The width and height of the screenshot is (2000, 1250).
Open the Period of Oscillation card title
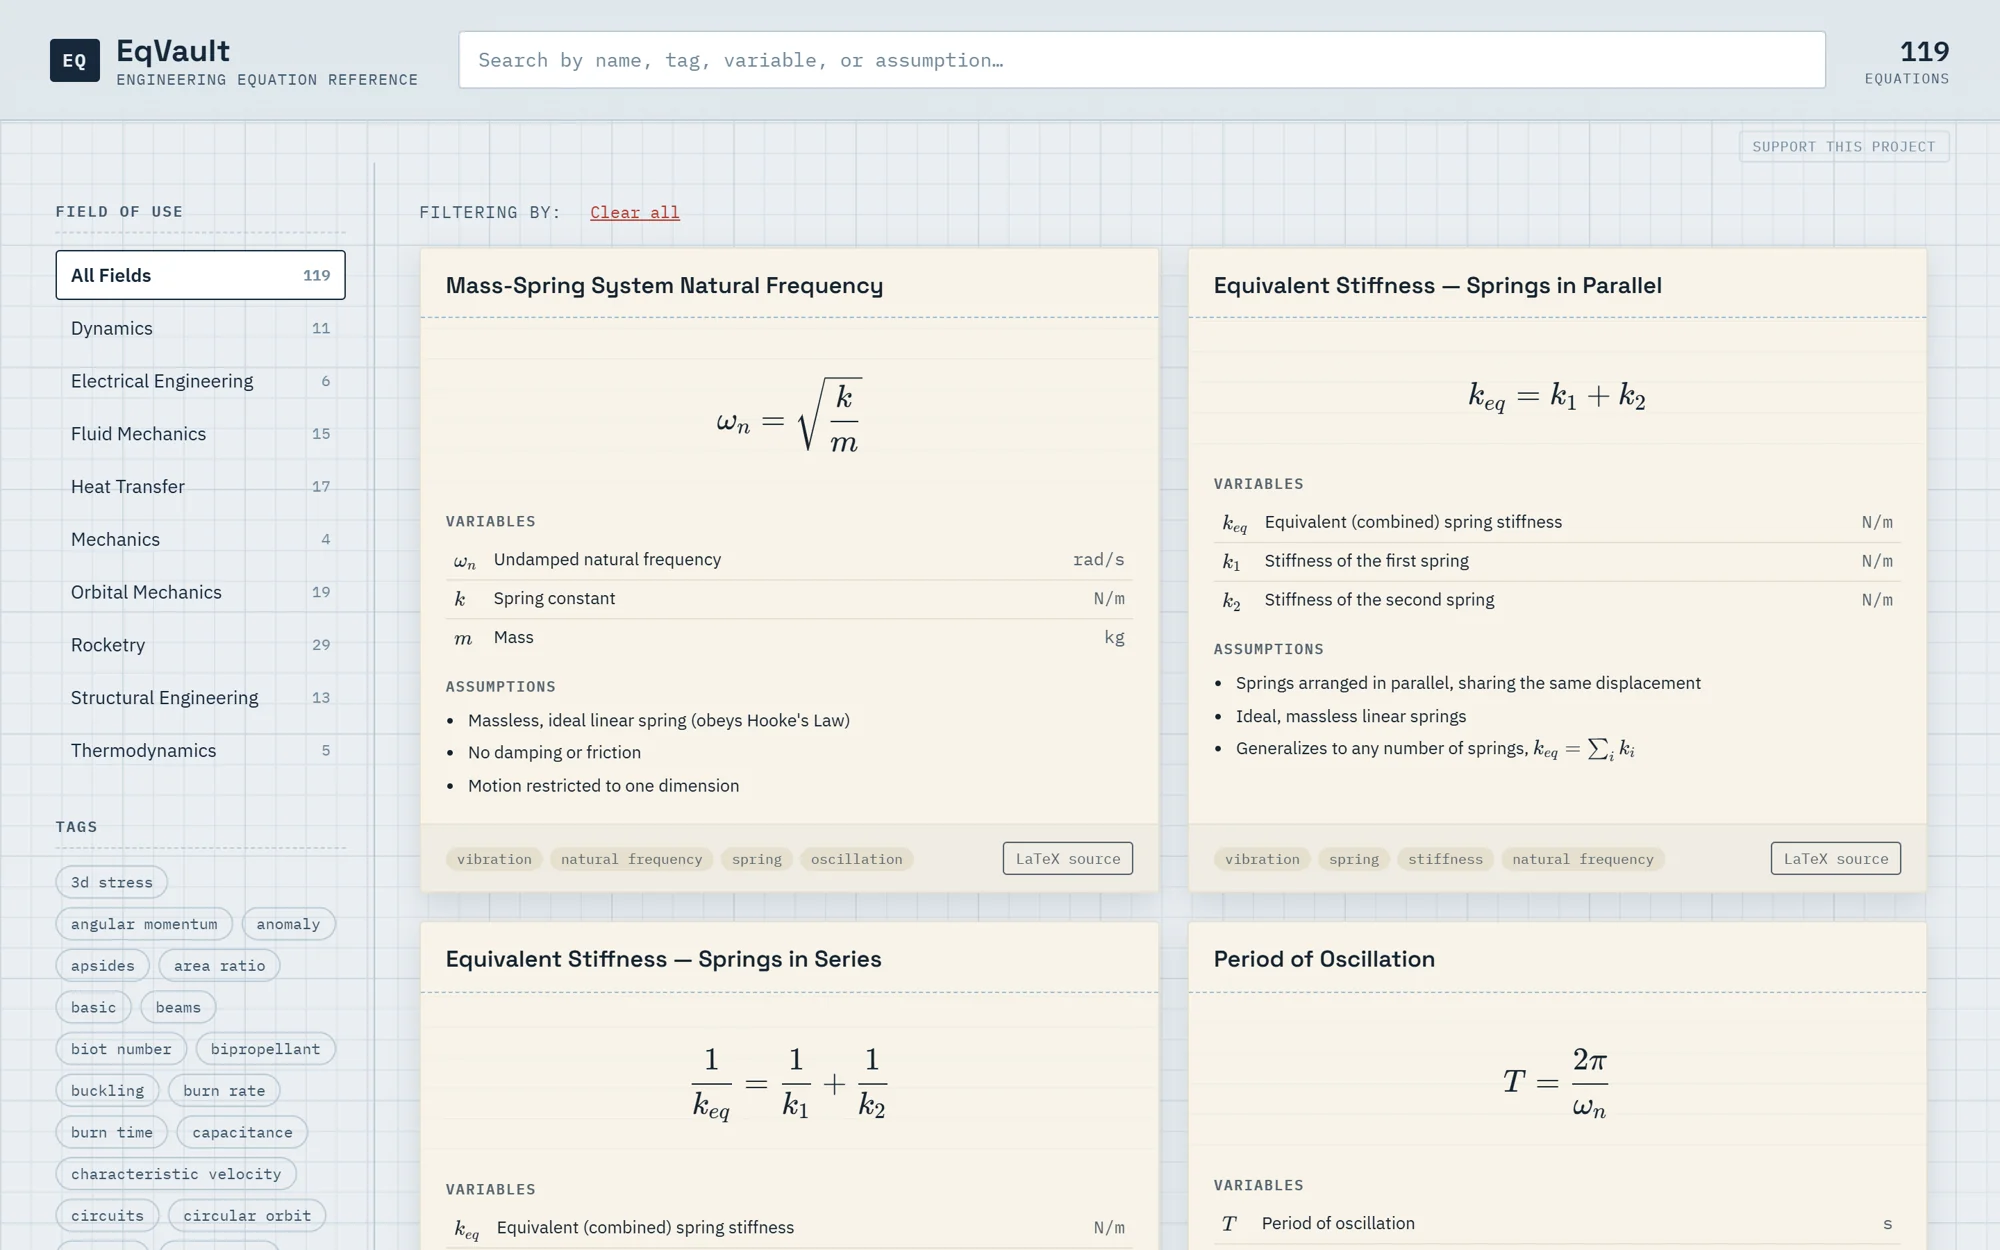1324,959
